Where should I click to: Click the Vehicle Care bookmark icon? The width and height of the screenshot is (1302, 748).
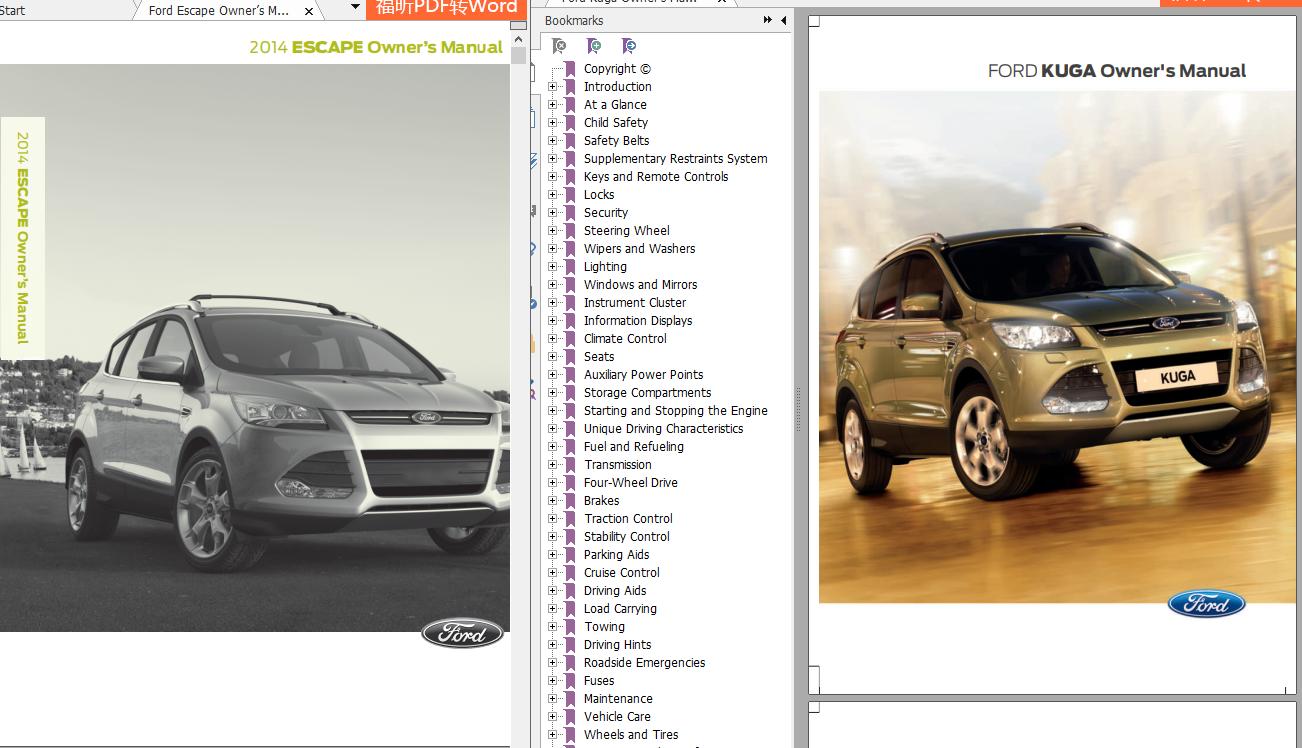(x=569, y=717)
